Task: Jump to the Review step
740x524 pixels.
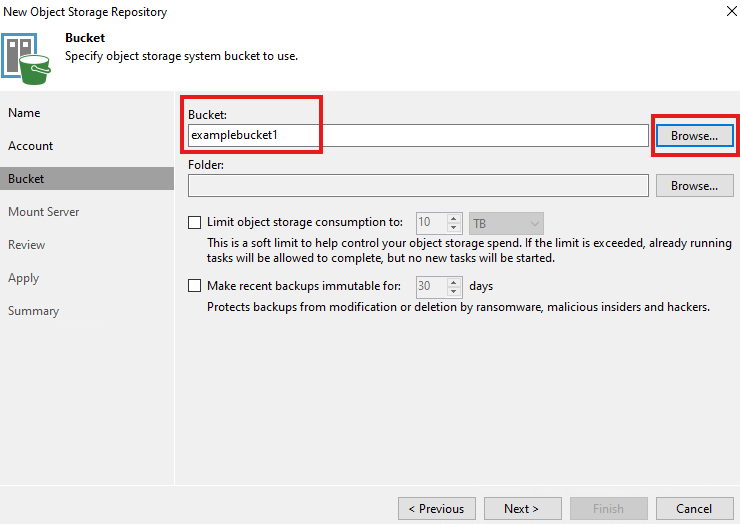Action: (x=27, y=245)
